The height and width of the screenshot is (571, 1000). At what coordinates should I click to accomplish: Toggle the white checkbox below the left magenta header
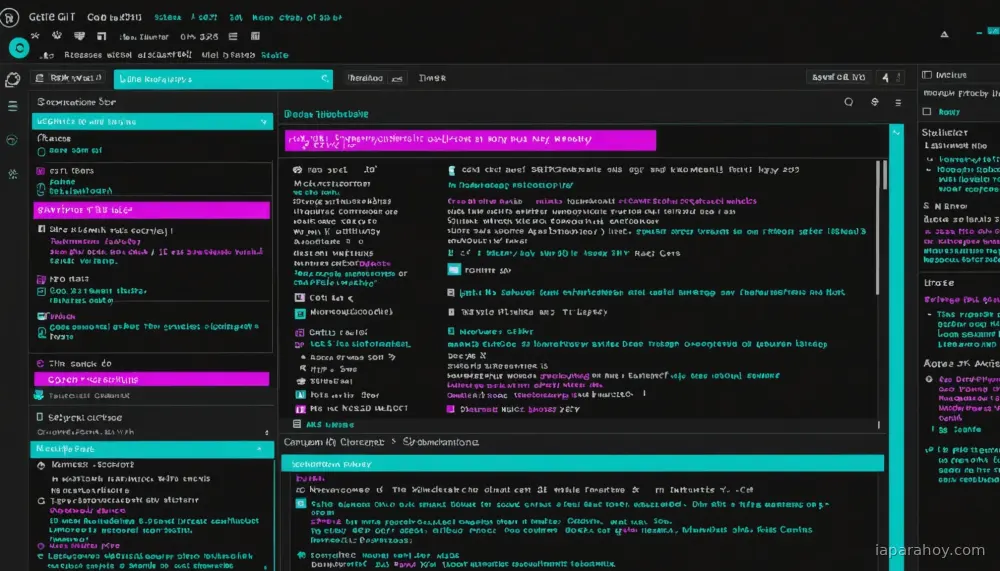point(41,229)
